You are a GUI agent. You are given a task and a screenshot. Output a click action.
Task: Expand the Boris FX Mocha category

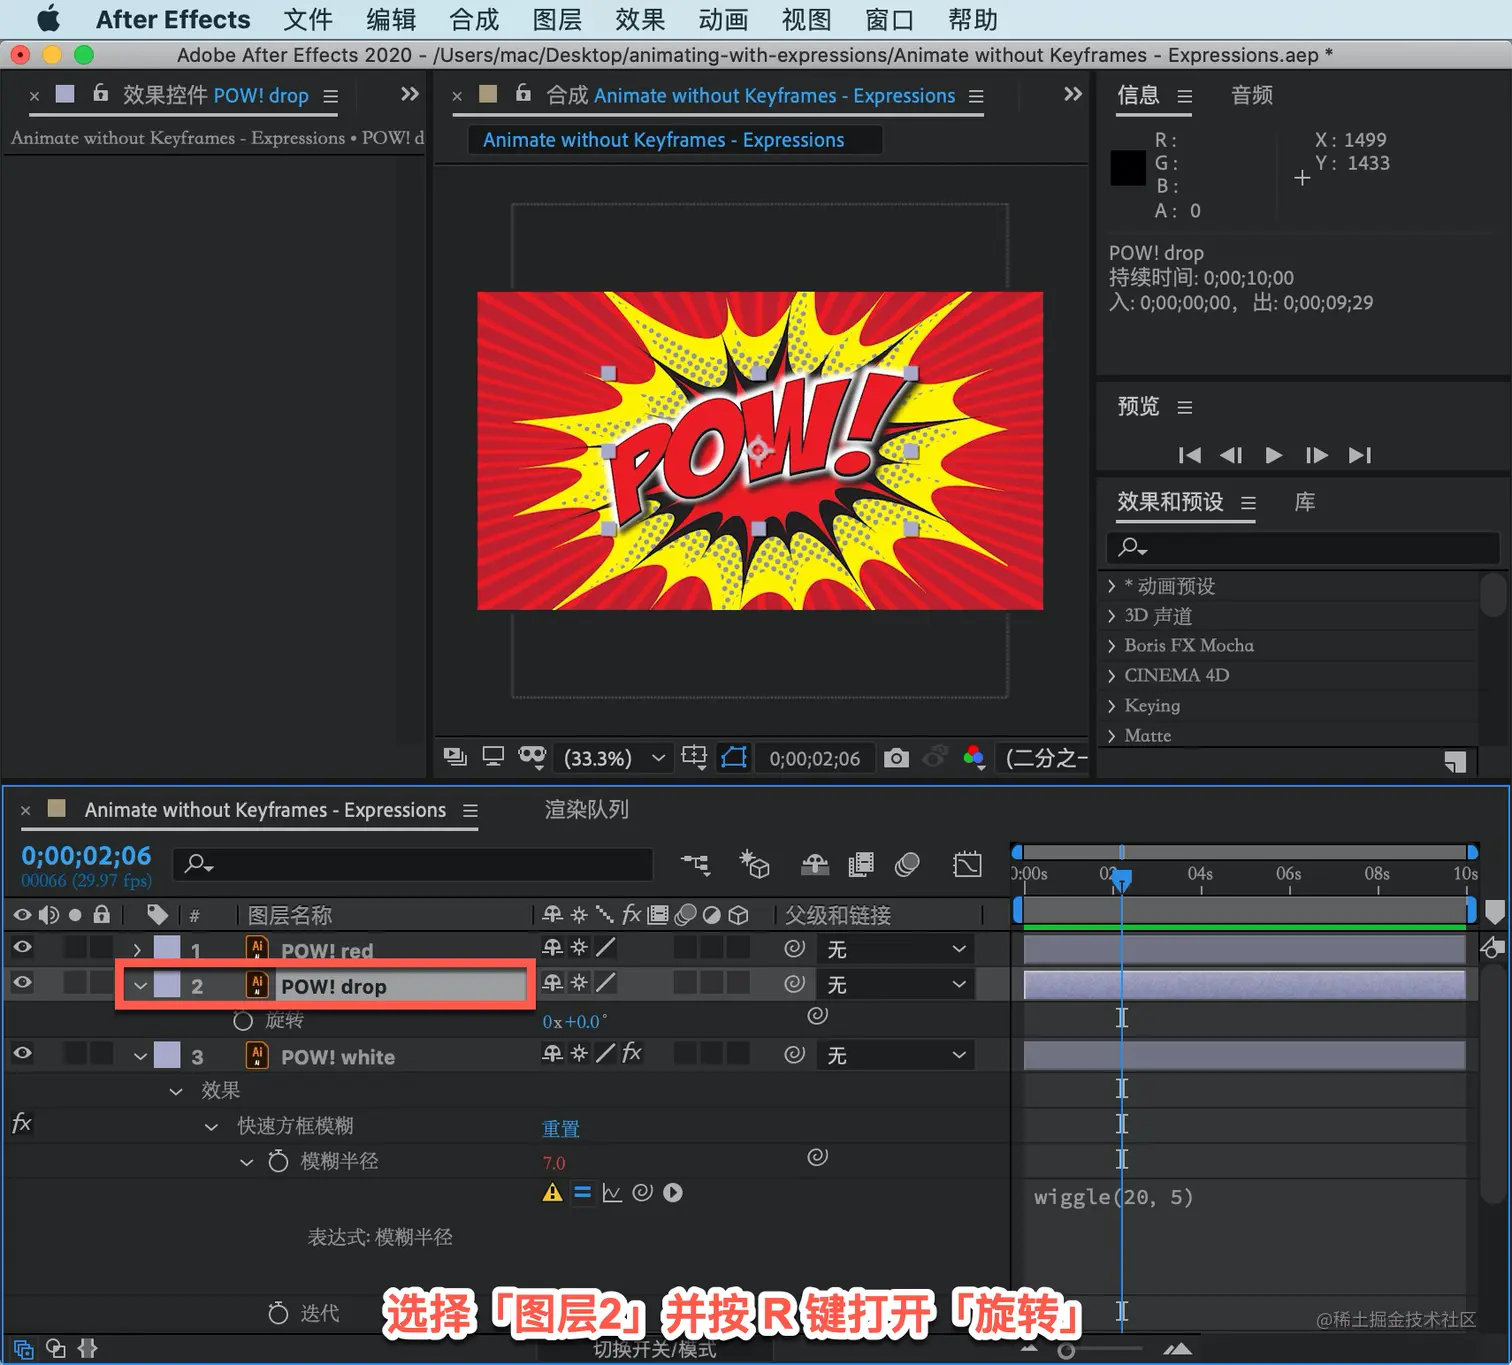(x=1111, y=646)
